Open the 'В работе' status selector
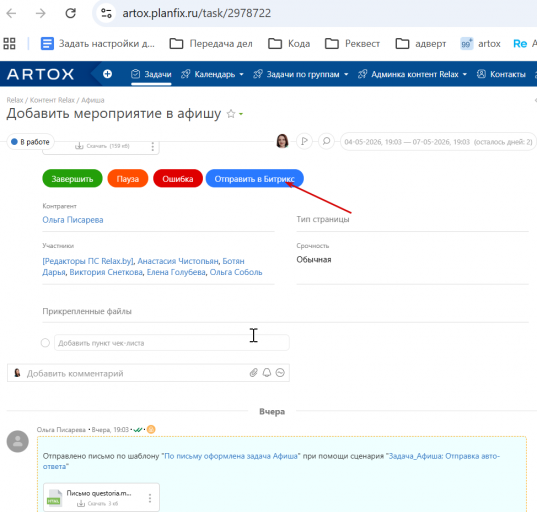Screen dimensions: 537x512 point(30,142)
